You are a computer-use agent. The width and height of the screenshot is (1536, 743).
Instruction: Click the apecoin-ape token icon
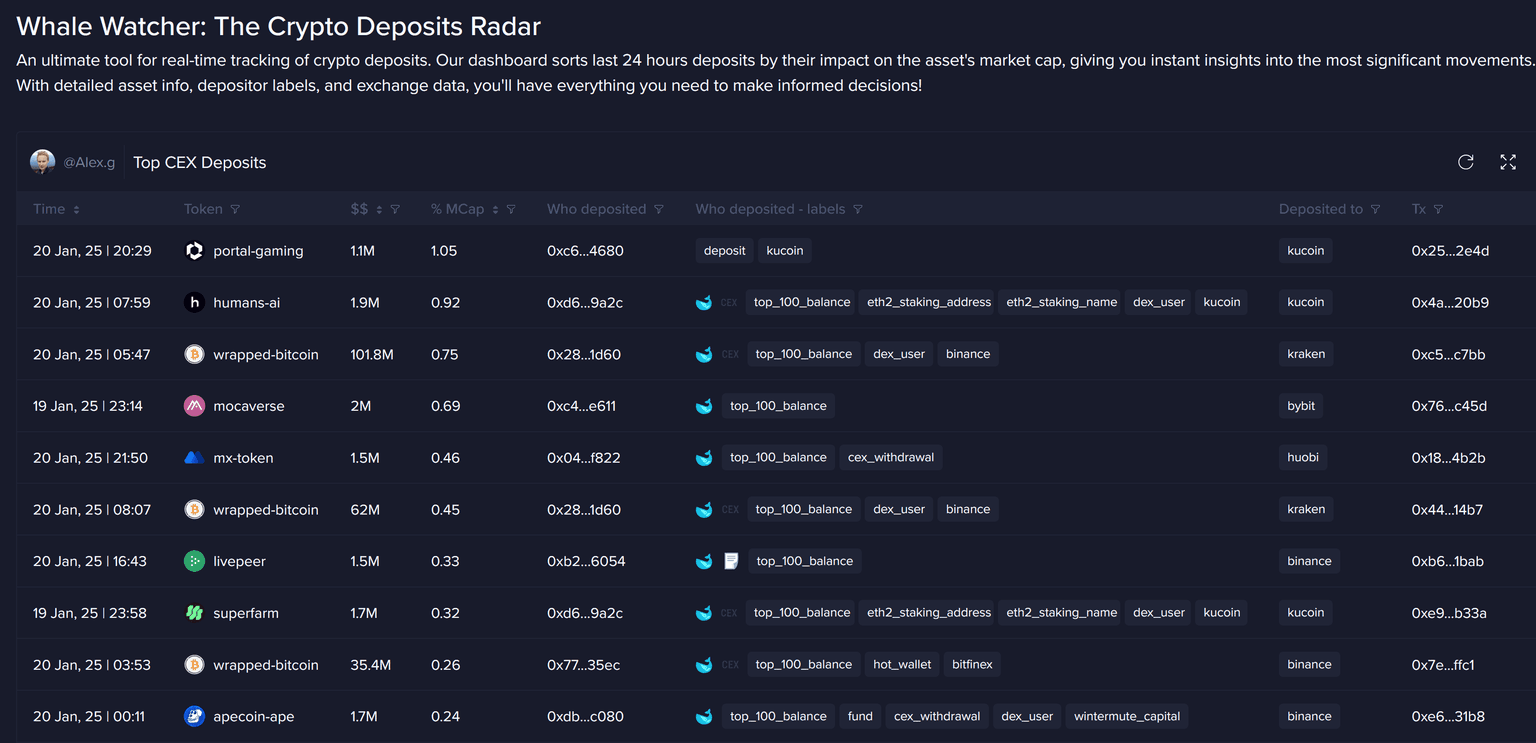[195, 716]
